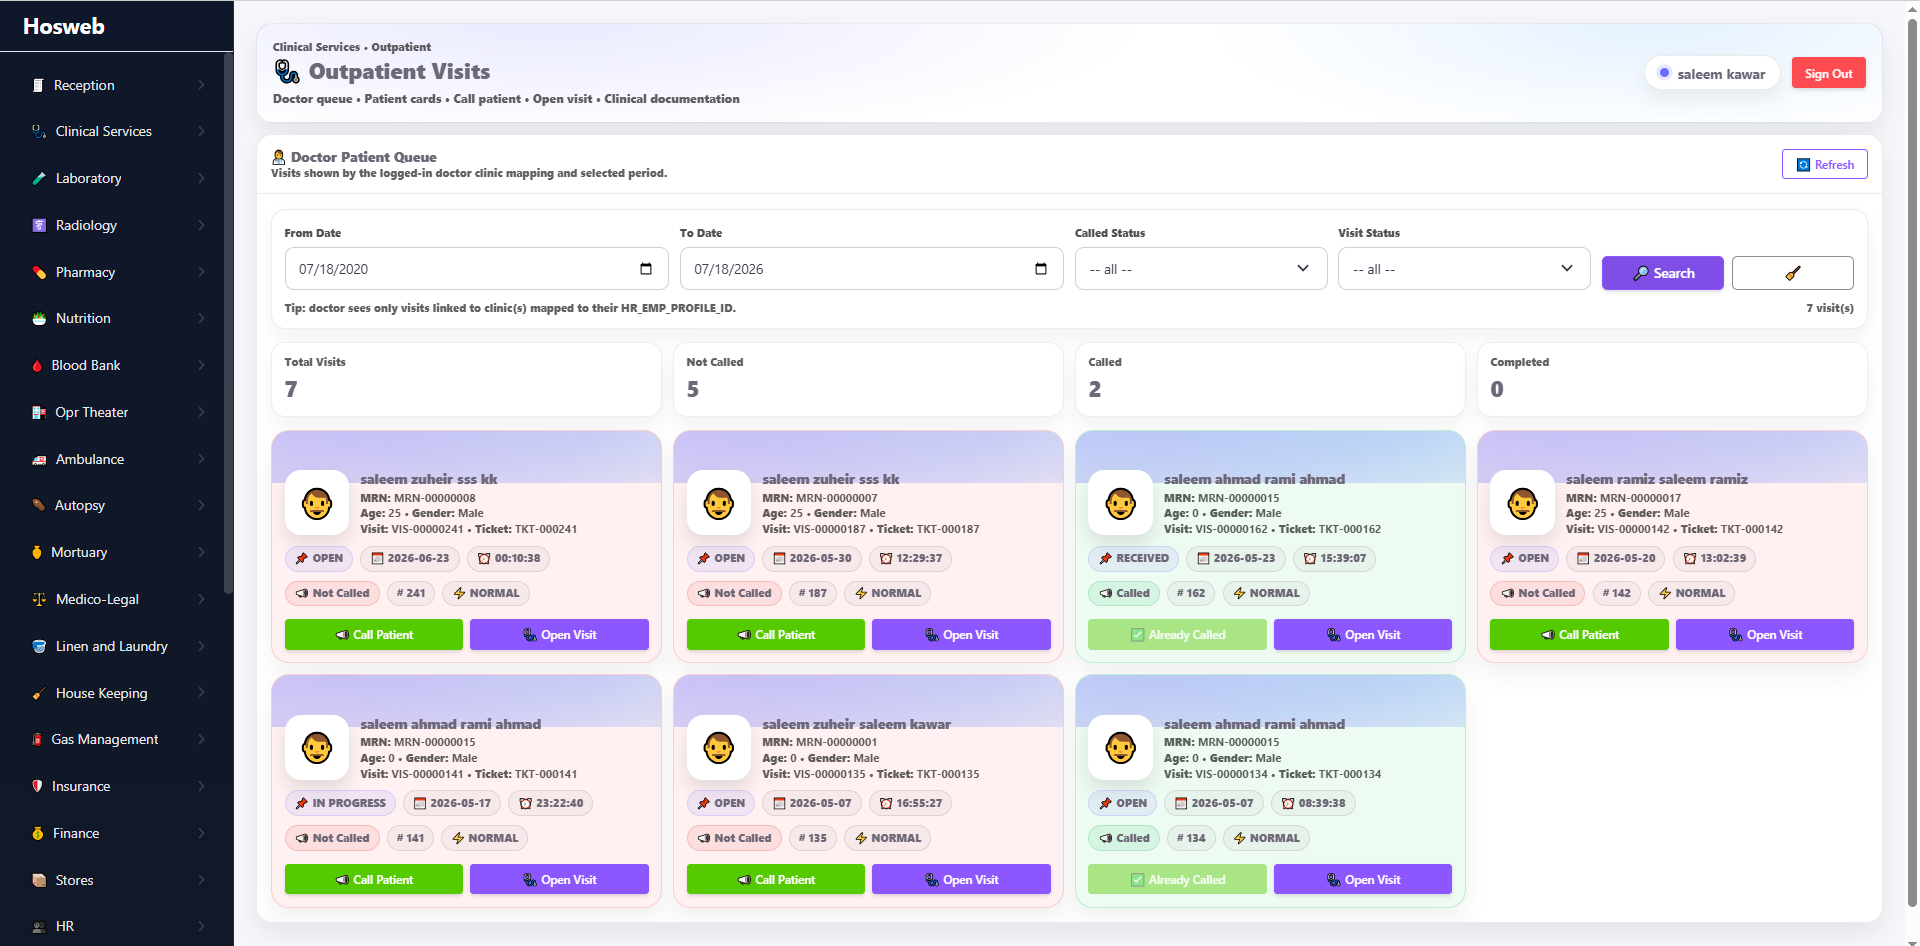Expand the Reception menu chevron
Image resolution: width=1920 pixels, height=946 pixels.
[x=201, y=85]
